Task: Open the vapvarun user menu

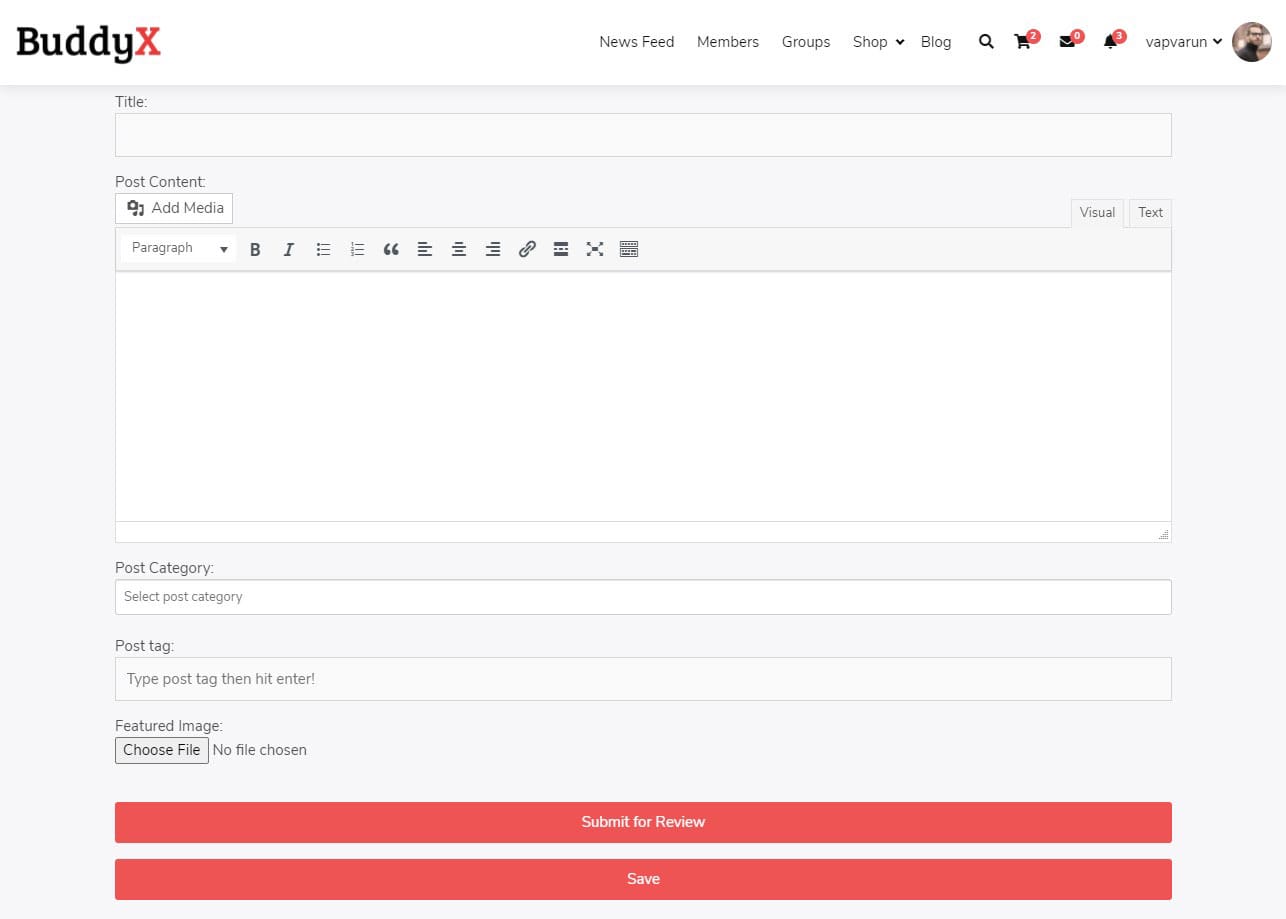Action: (x=1183, y=42)
